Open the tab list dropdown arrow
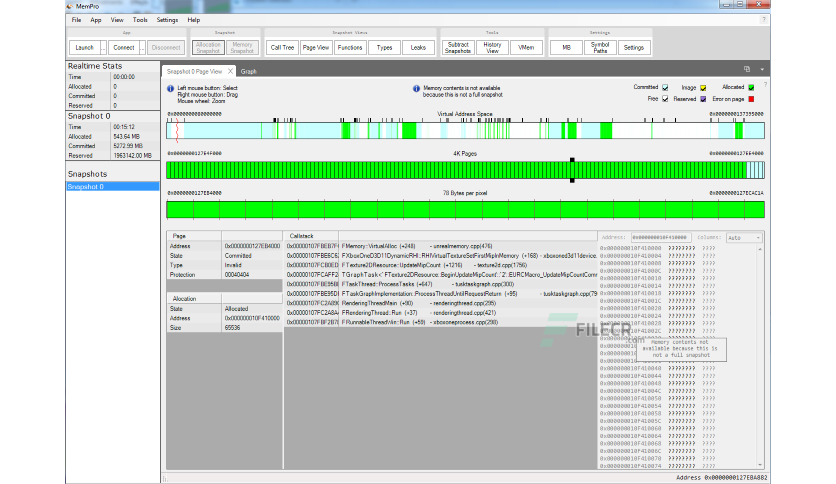The height and width of the screenshot is (484, 836). point(762,69)
